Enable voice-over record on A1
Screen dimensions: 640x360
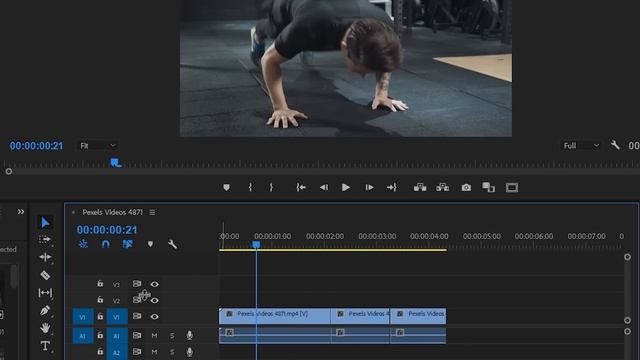point(189,335)
